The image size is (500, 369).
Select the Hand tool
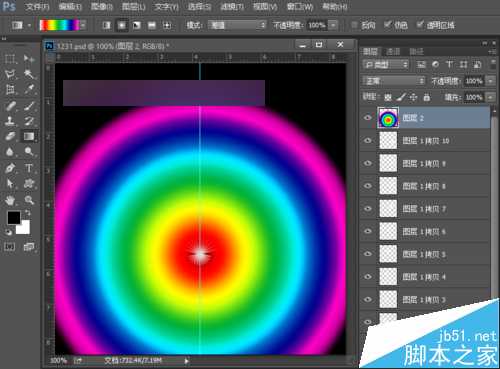[10, 200]
